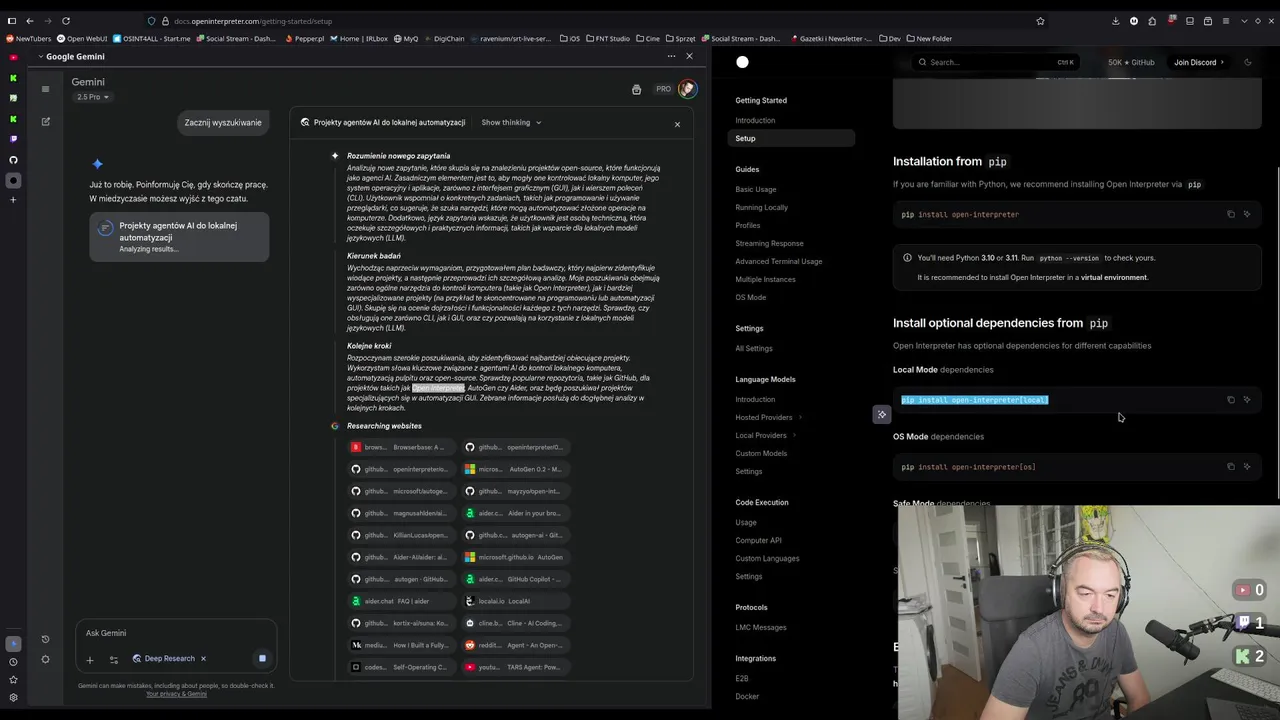The width and height of the screenshot is (1280, 720).
Task: Focus the docs Search field
Action: tap(995, 62)
